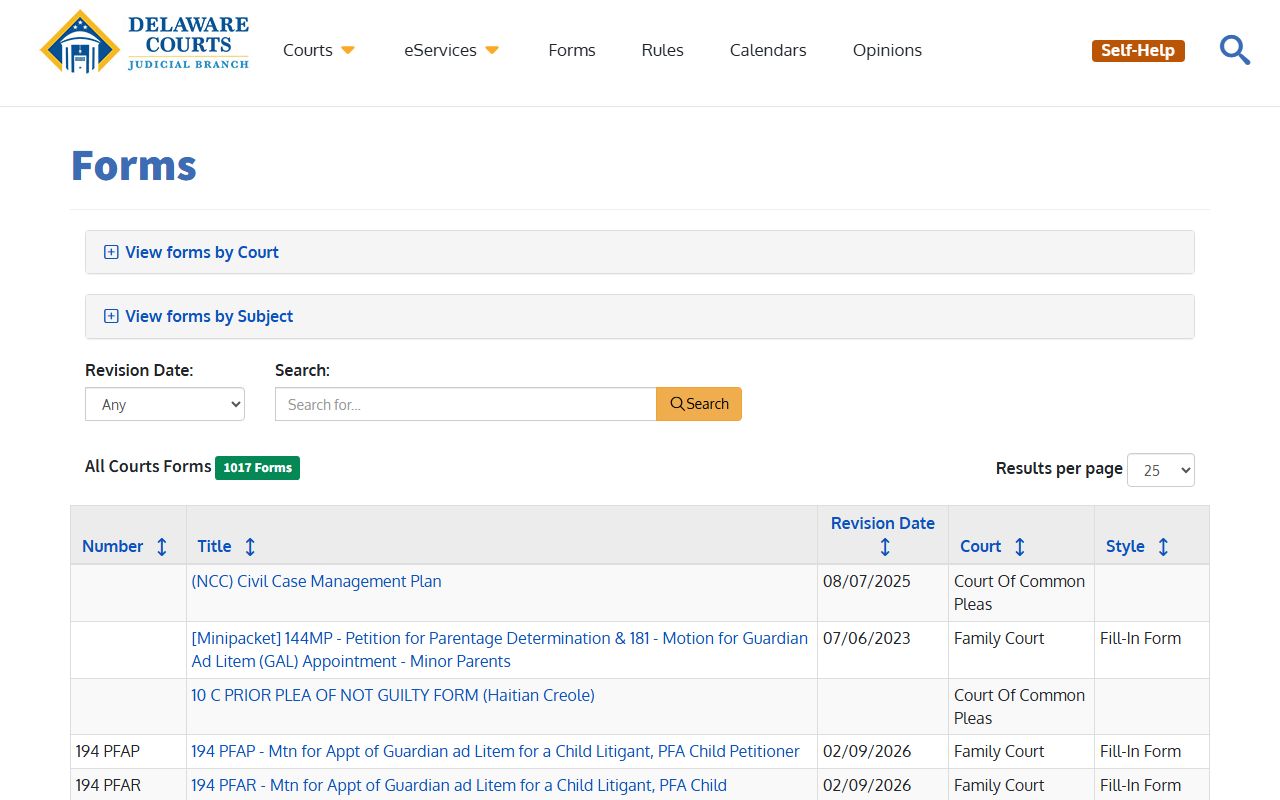Open the Revision Date filter dropdown
The height and width of the screenshot is (800, 1280).
pos(165,404)
